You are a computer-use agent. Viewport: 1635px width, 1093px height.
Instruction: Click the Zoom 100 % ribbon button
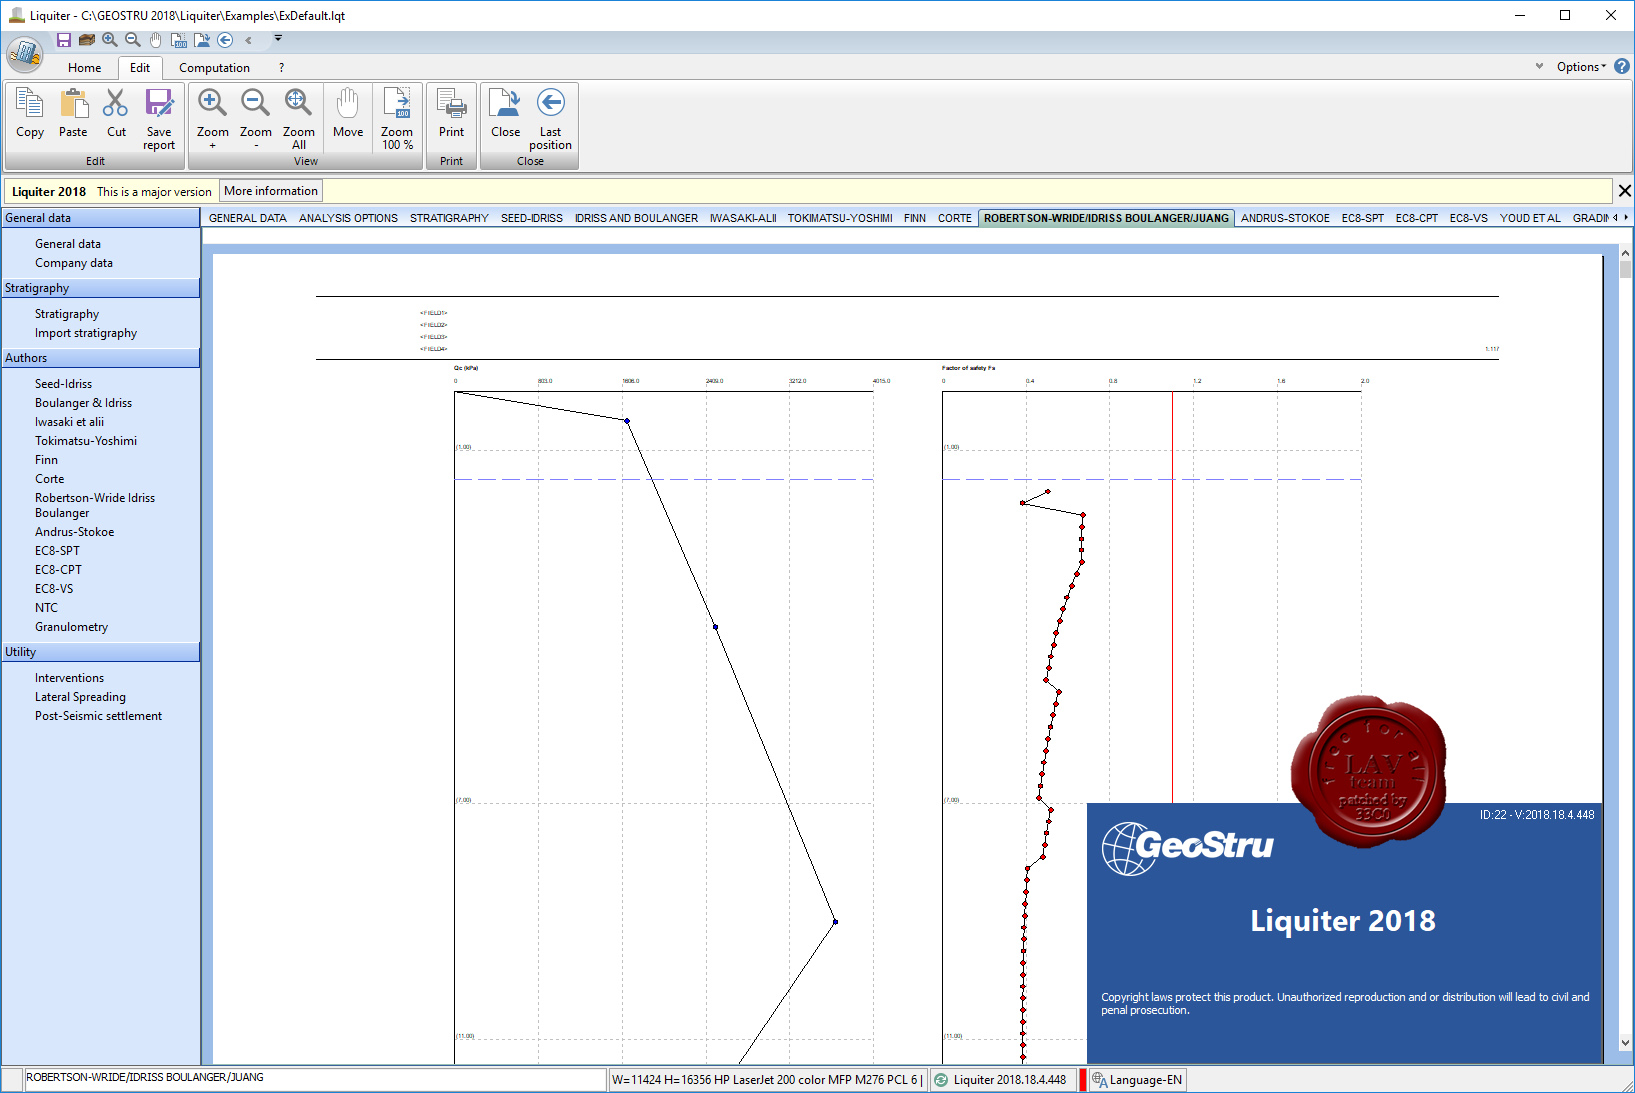pyautogui.click(x=397, y=119)
